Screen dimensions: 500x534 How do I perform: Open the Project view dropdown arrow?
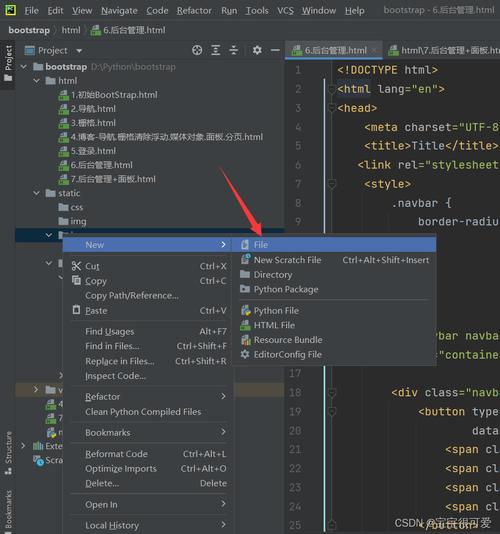point(79,51)
